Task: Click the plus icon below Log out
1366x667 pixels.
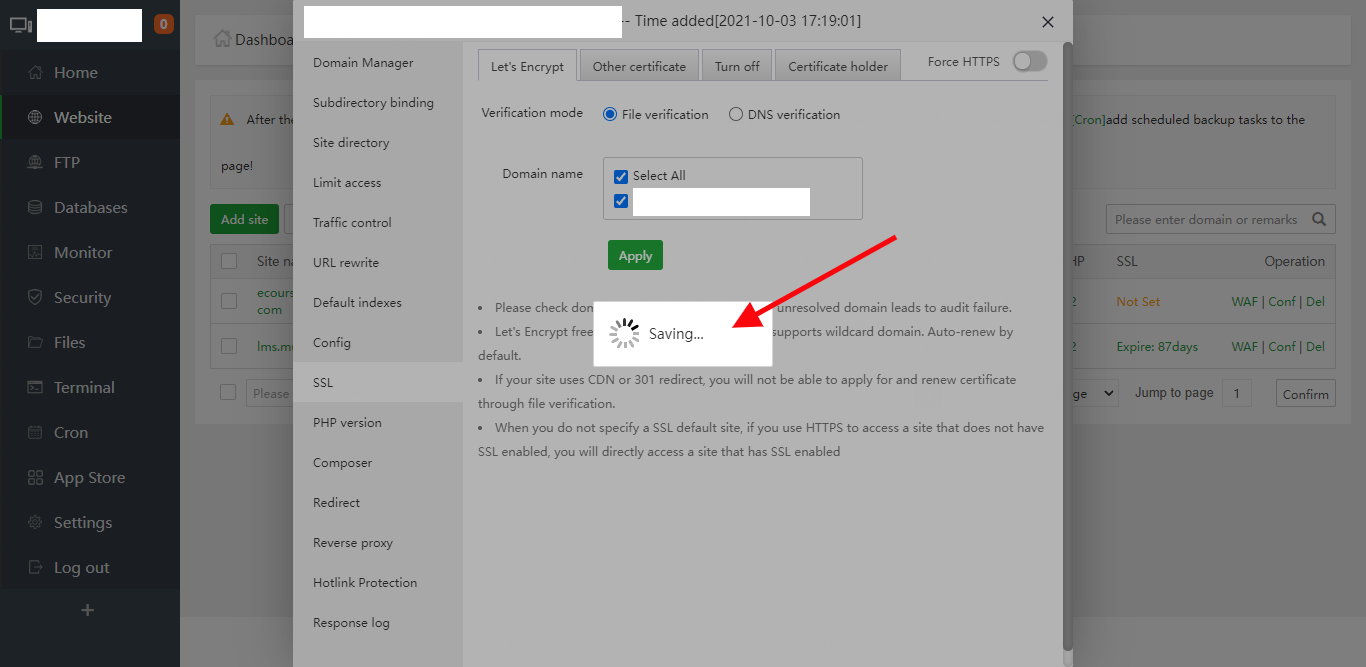Action: [88, 610]
